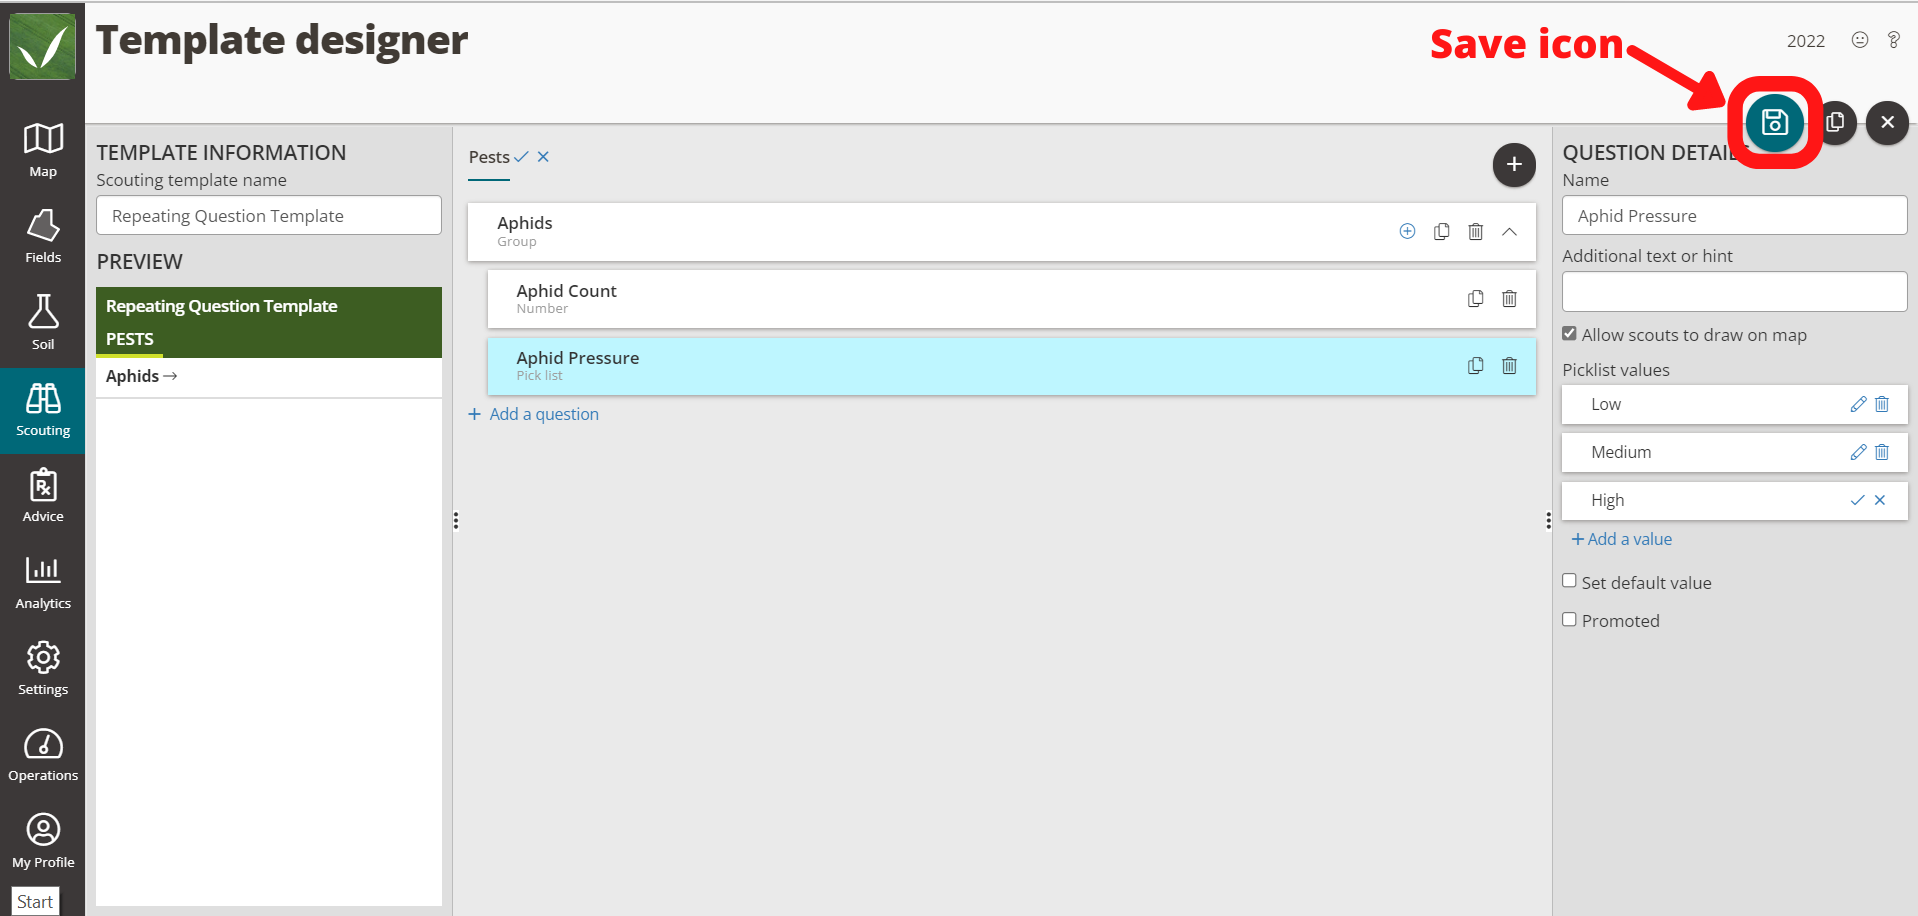Edit the Medium picklist value
Image resolution: width=1918 pixels, height=916 pixels.
tap(1858, 452)
